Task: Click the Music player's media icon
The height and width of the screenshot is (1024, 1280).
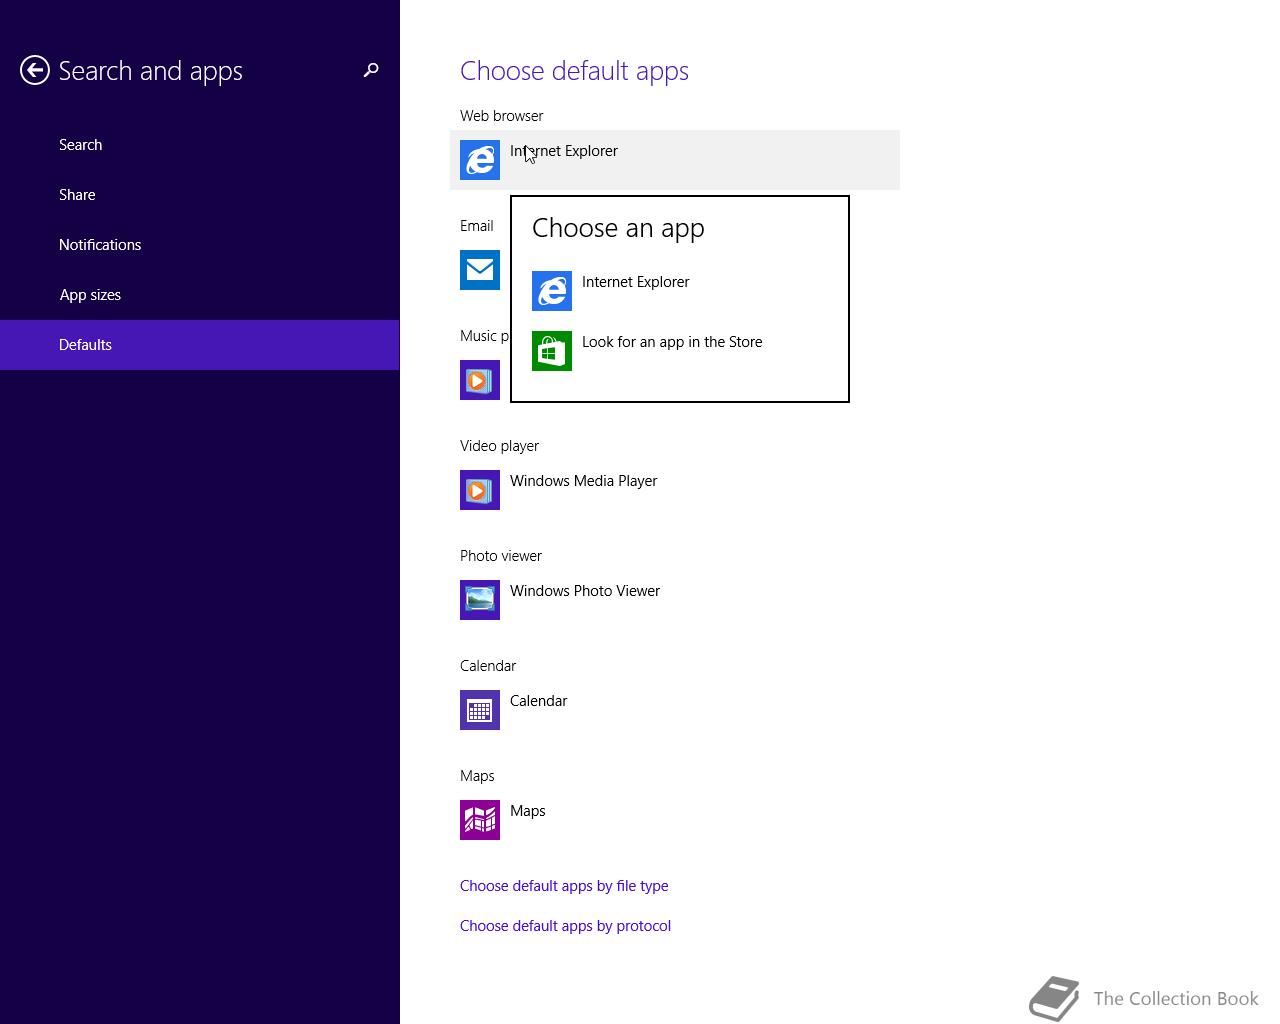Action: tap(480, 380)
